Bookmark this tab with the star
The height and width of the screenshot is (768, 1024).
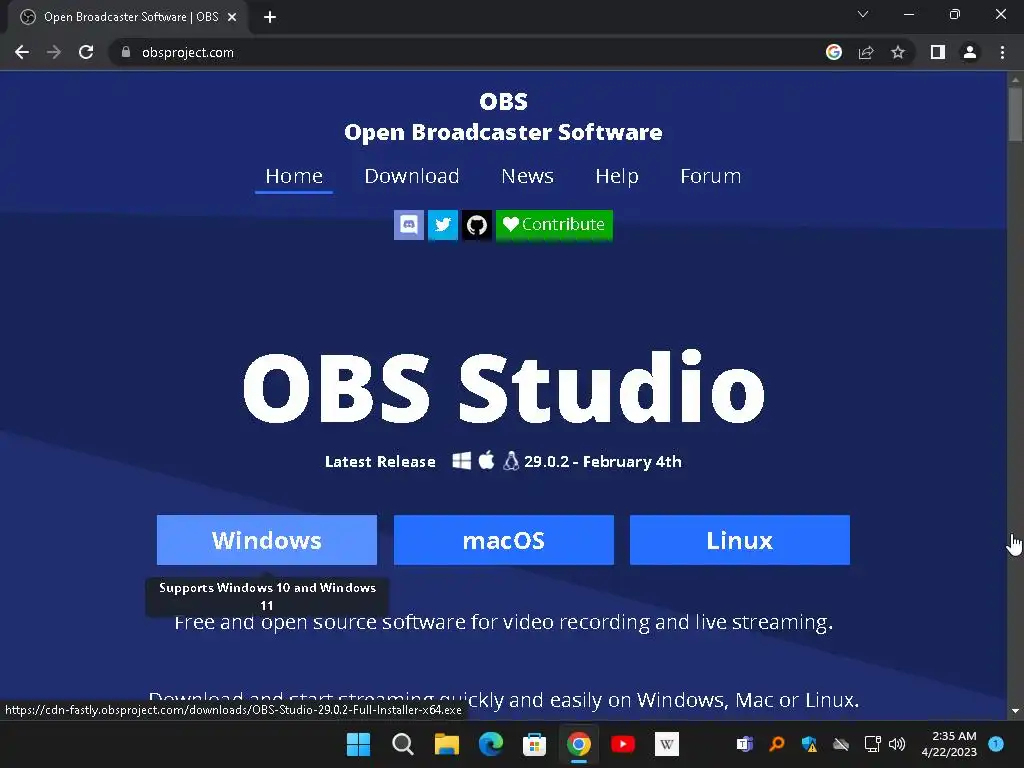tap(898, 52)
